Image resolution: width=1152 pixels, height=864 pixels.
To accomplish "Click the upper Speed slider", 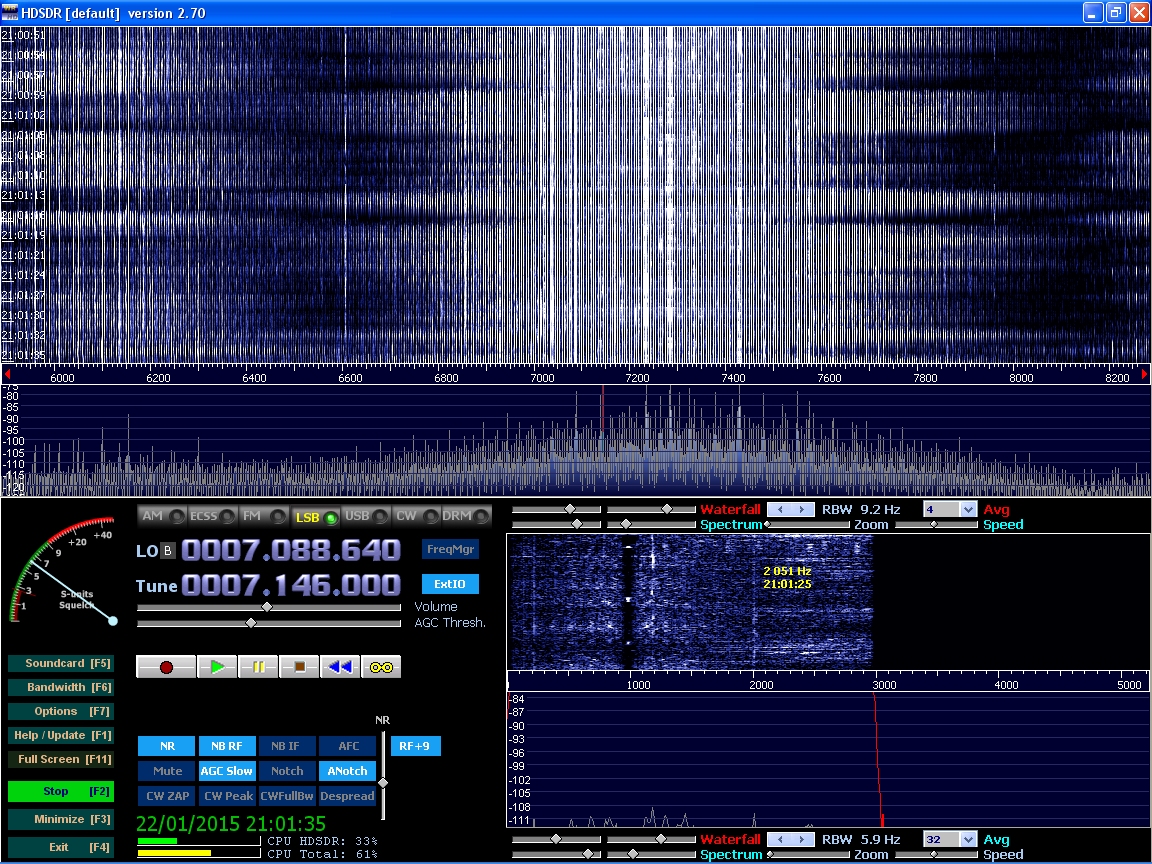I will coord(936,525).
